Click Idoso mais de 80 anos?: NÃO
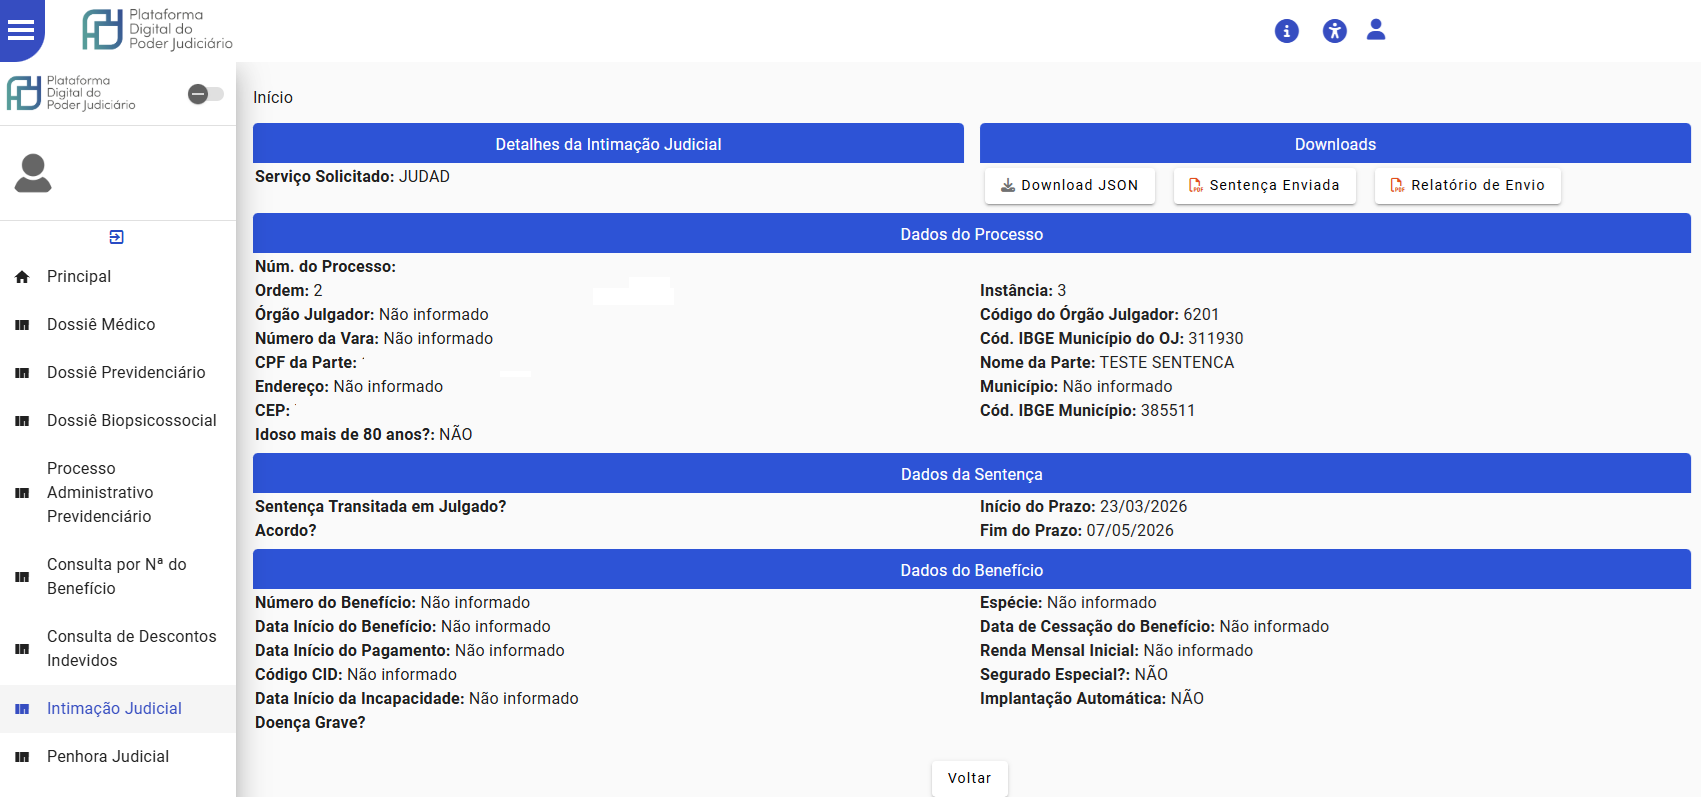The width and height of the screenshot is (1701, 797). click(x=364, y=434)
